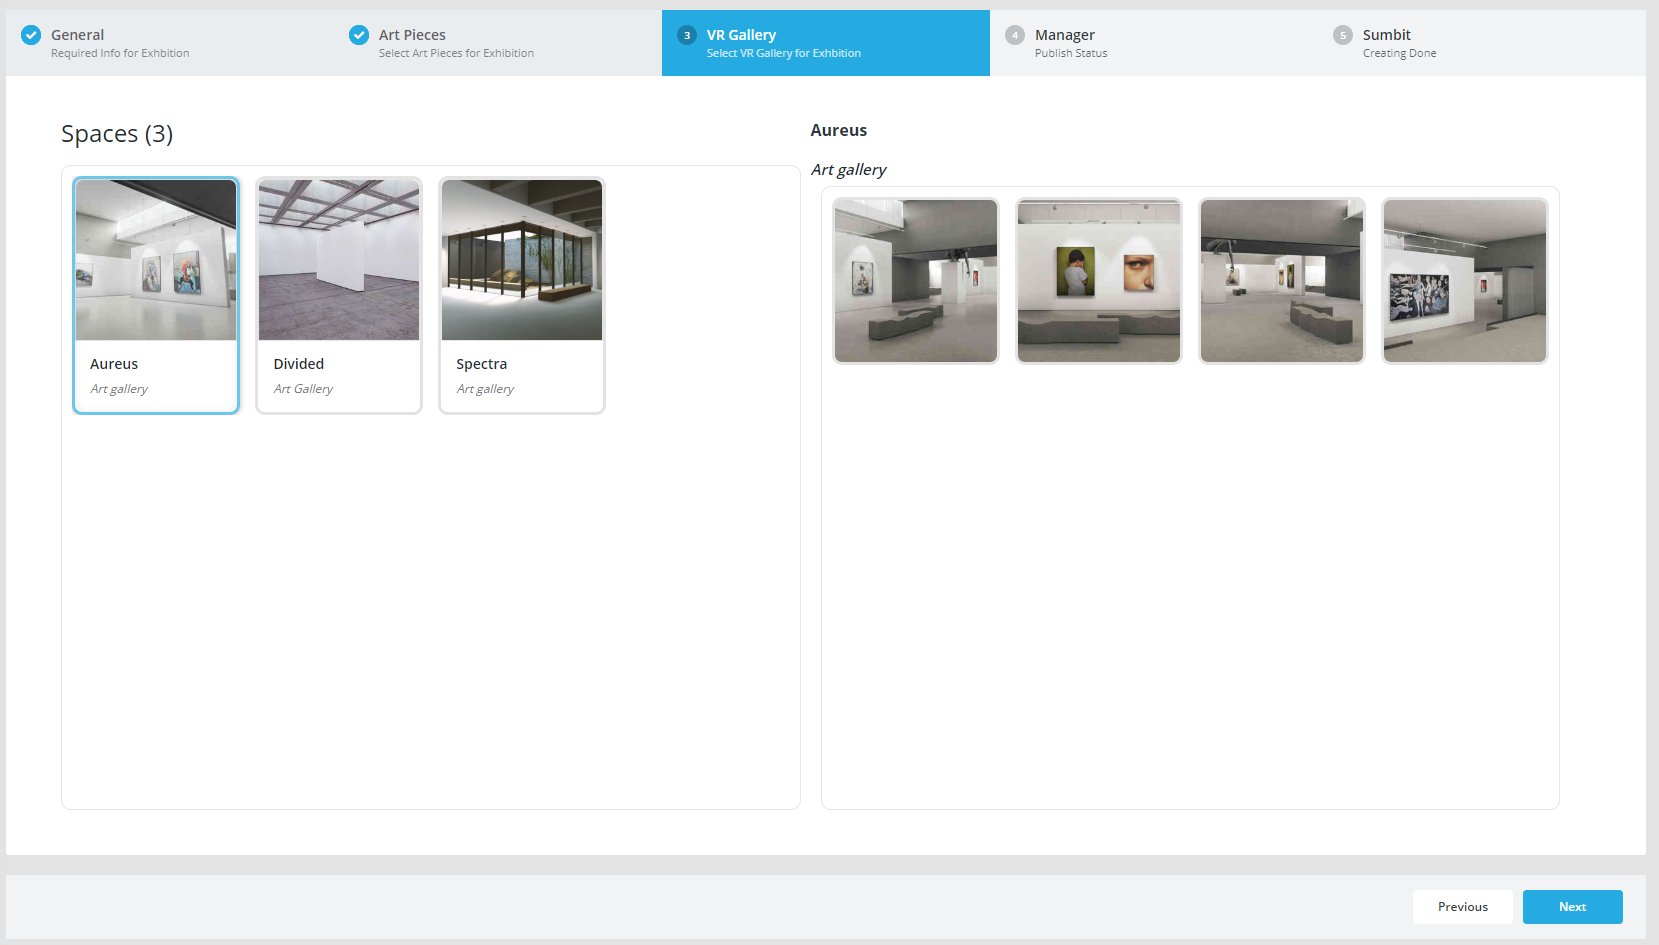Image resolution: width=1659 pixels, height=945 pixels.
Task: Open first Aureus preview with bench and column
Action: 916,281
